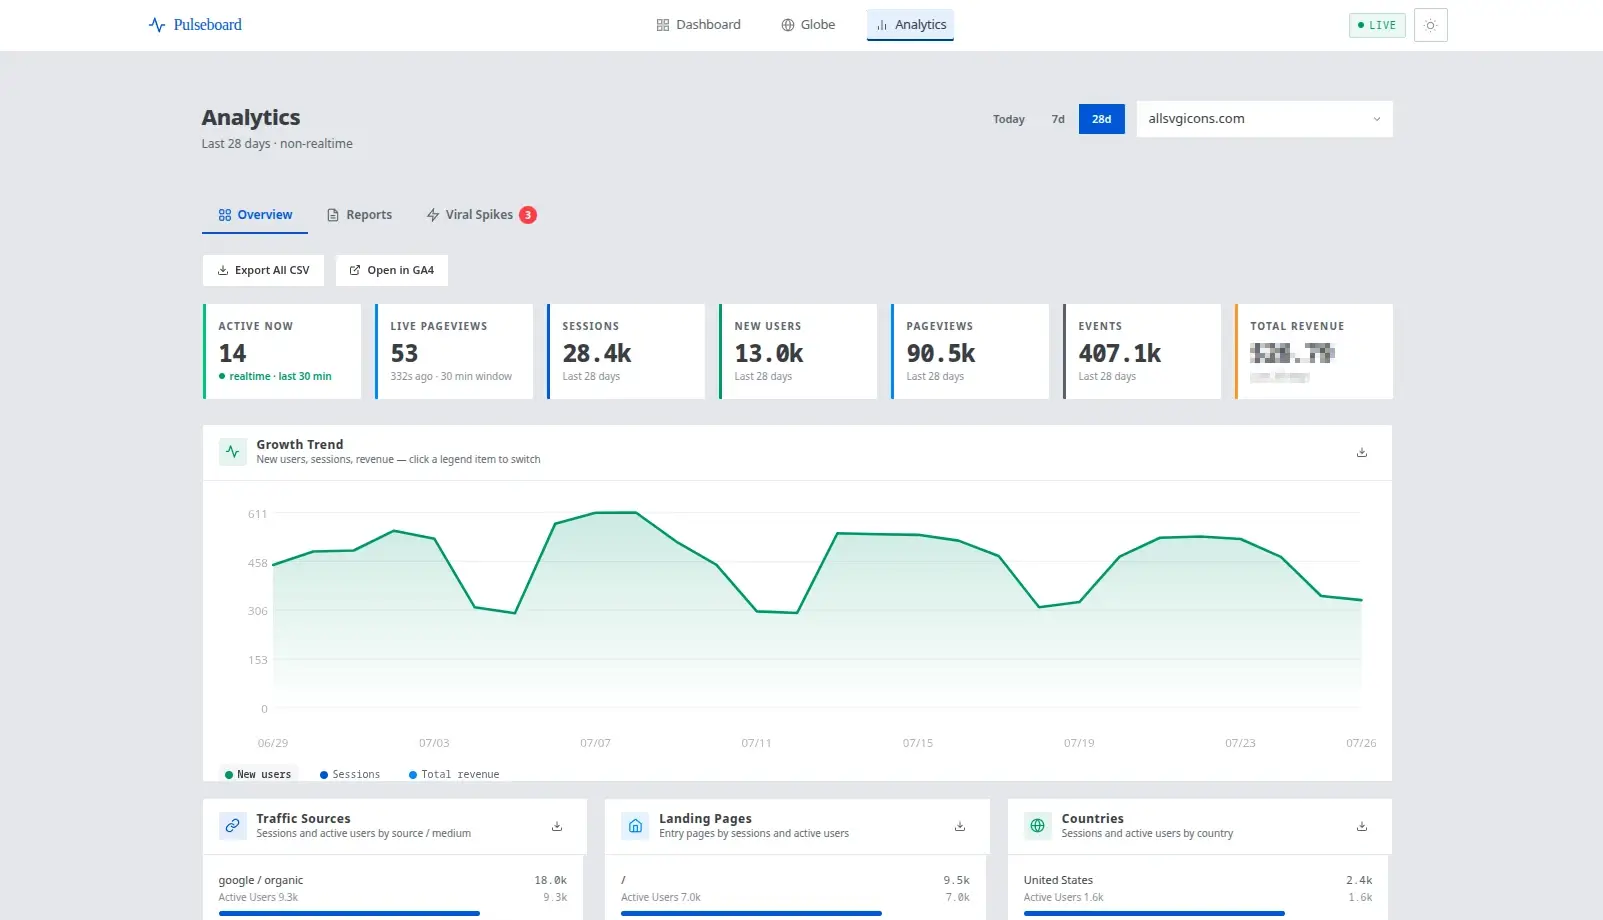Click the United States sessions progress bar
Screen dimensions: 1603x920
[1154, 913]
